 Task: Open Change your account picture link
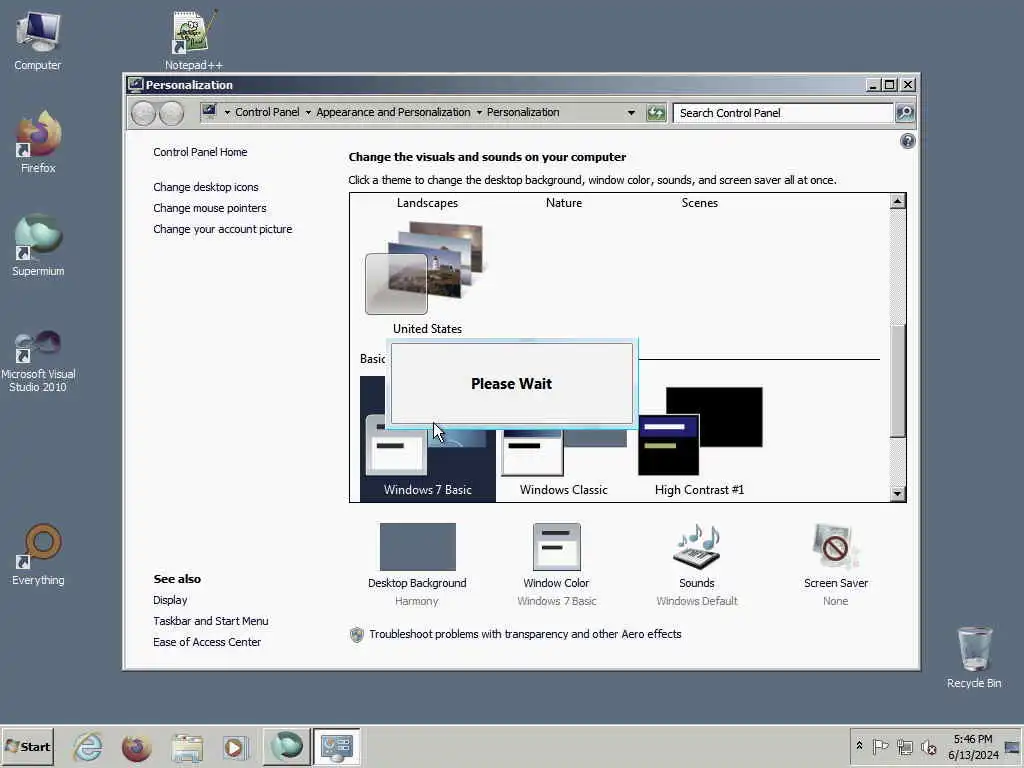[x=223, y=229]
